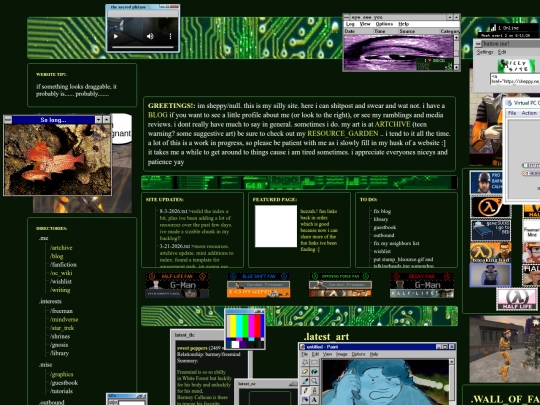Select the rectangle select tool in Paint
The image size is (540, 405).
tap(314, 362)
